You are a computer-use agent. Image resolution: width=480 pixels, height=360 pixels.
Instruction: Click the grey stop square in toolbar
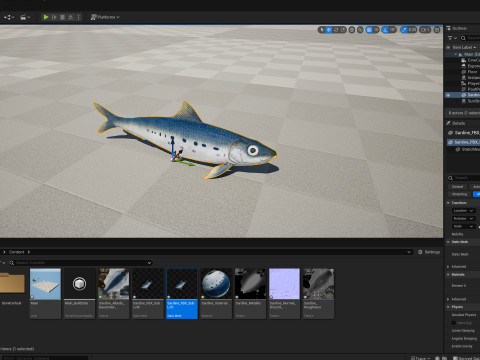pyautogui.click(x=62, y=17)
